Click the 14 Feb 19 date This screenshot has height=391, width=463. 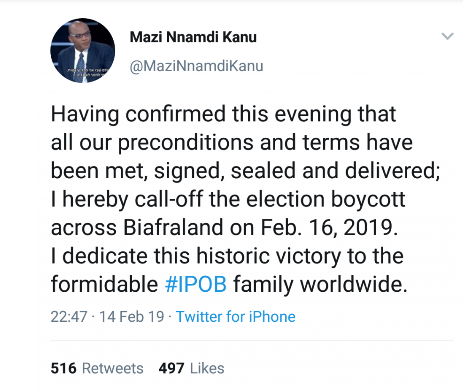click(x=132, y=317)
